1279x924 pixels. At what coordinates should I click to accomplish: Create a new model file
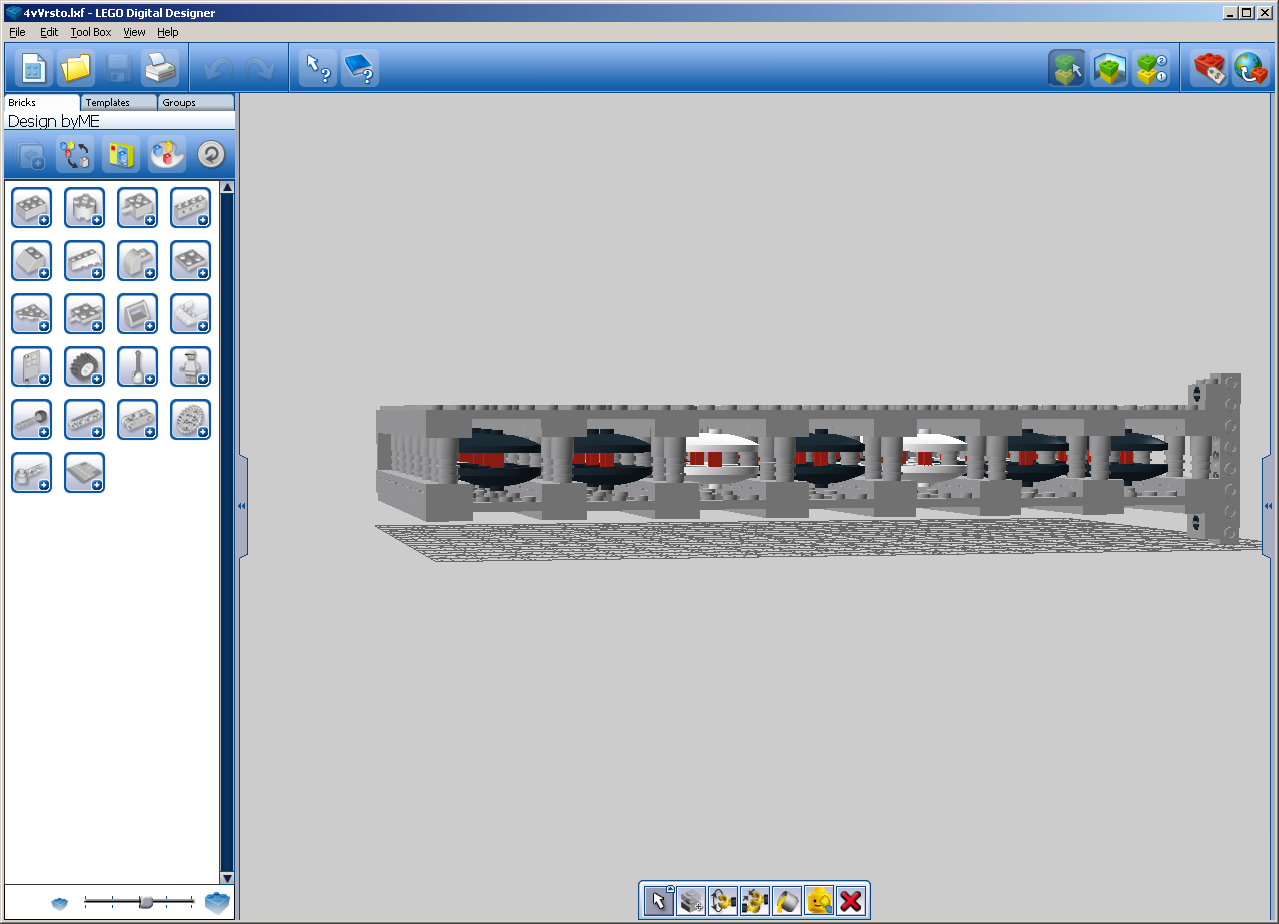(x=33, y=68)
